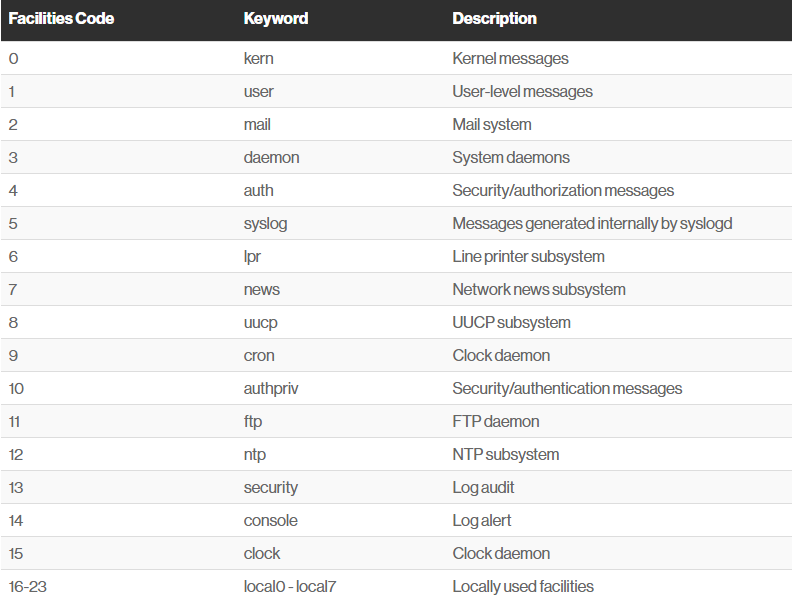The width and height of the screenshot is (792, 616).
Task: Click Security/authorization messages description
Action: tap(563, 190)
